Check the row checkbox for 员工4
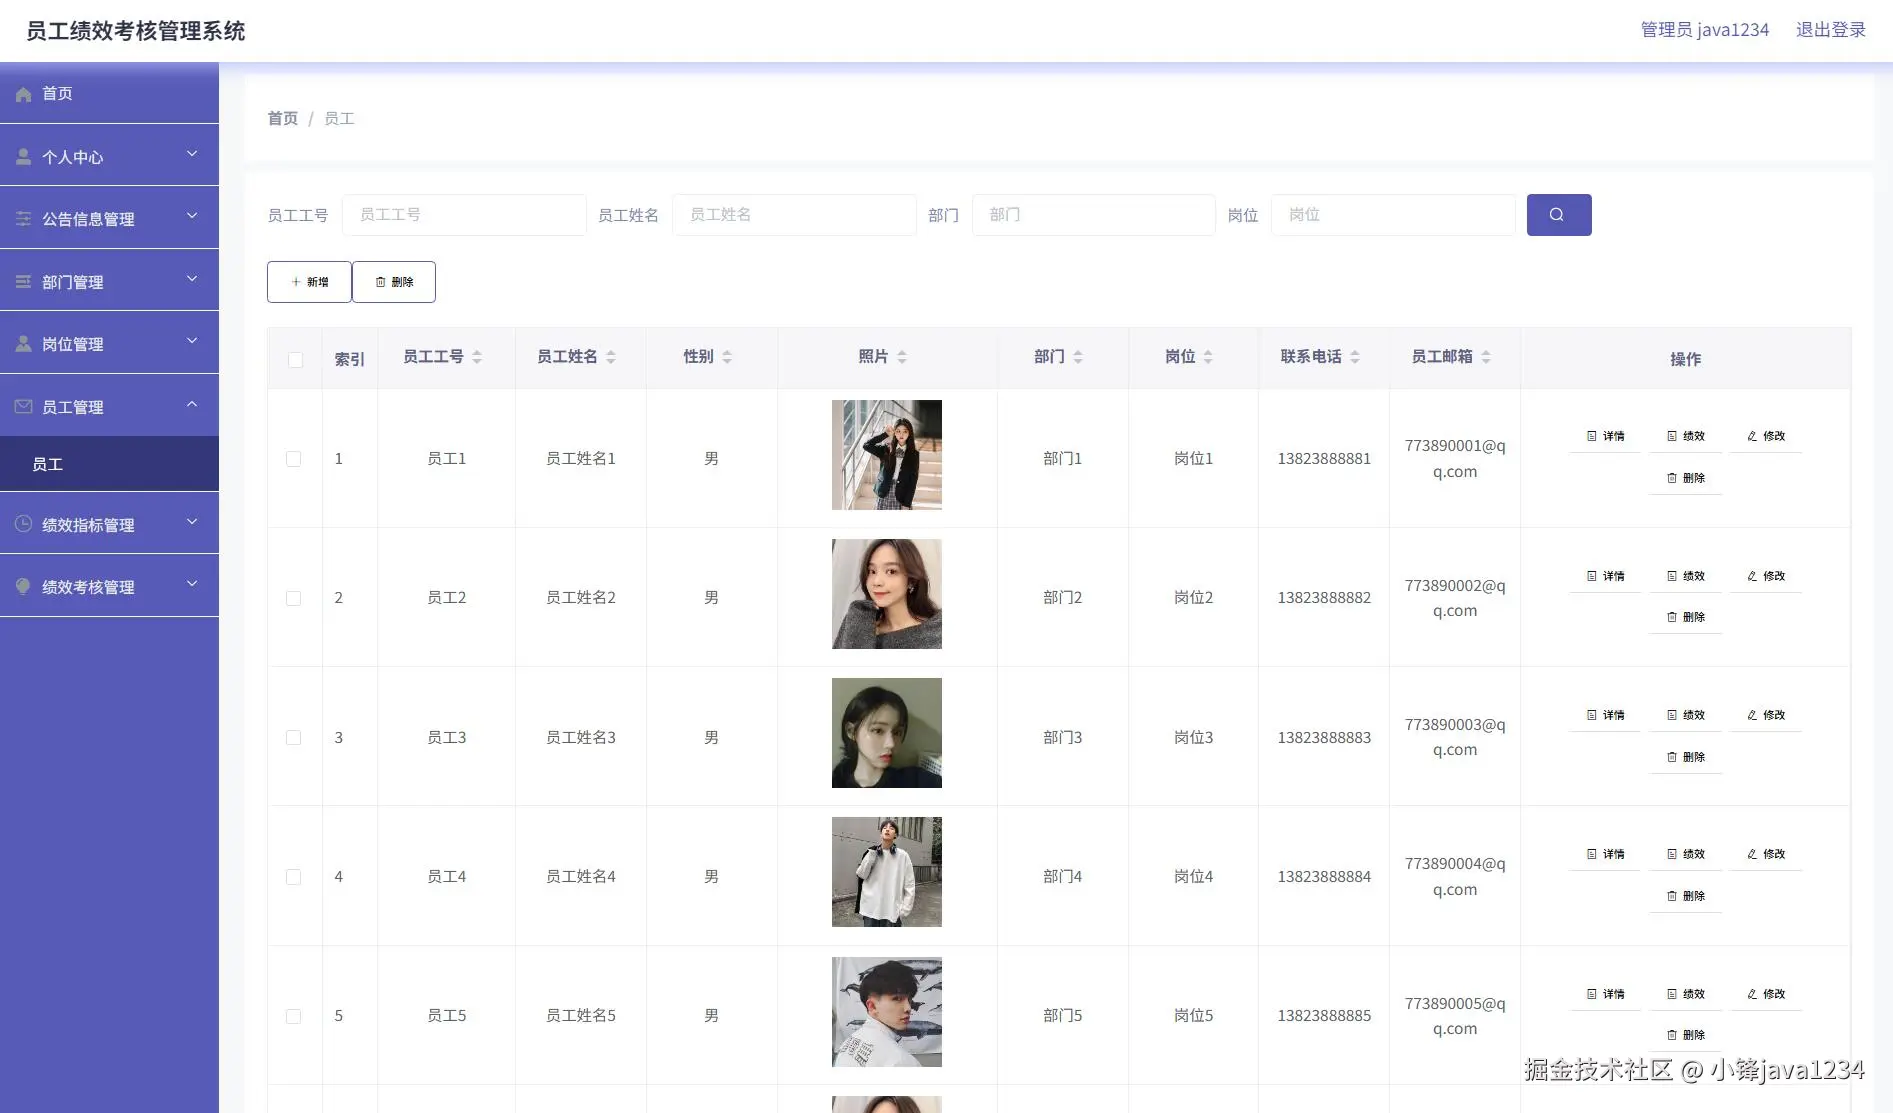The width and height of the screenshot is (1893, 1113). [x=293, y=877]
